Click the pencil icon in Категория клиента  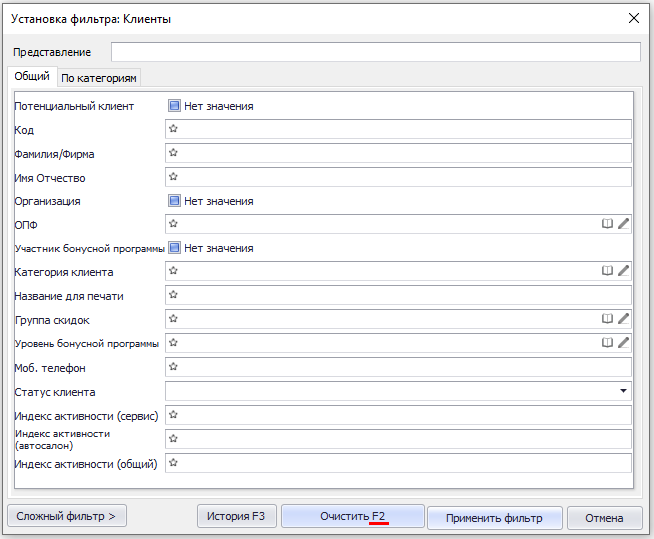(623, 271)
